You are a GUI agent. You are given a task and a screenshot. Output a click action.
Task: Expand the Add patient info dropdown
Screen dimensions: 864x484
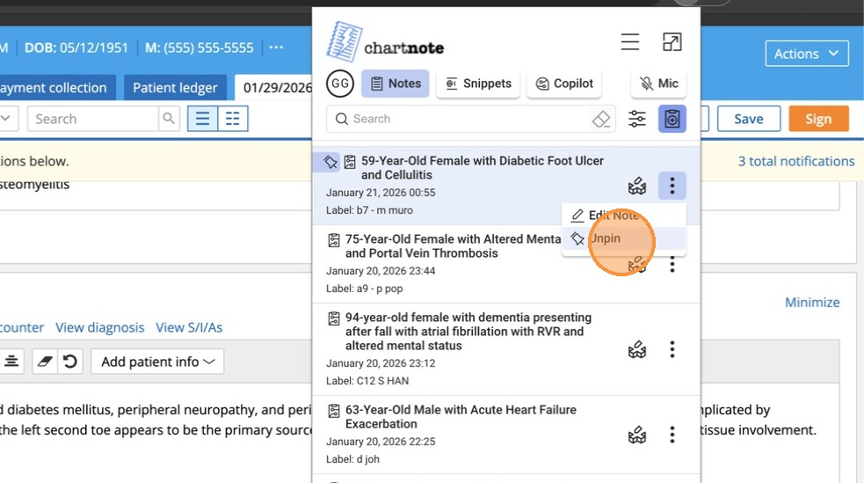pos(157,361)
